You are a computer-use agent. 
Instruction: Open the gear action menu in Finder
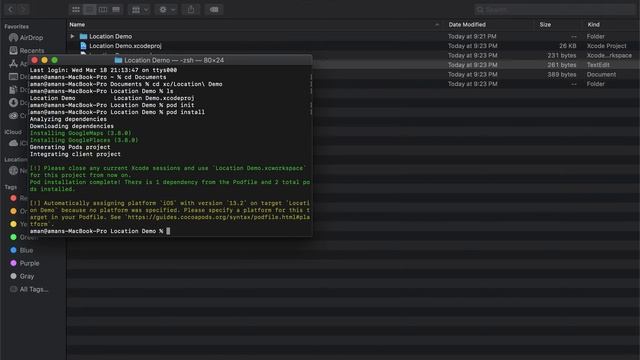point(166,9)
